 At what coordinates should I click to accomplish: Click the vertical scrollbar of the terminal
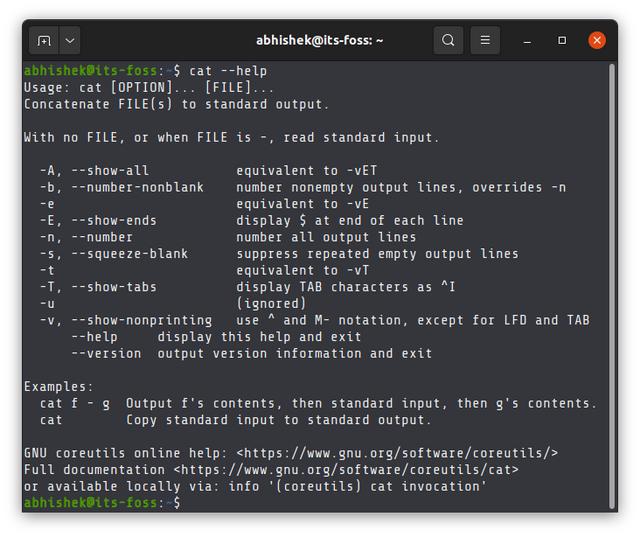pyautogui.click(x=611, y=286)
